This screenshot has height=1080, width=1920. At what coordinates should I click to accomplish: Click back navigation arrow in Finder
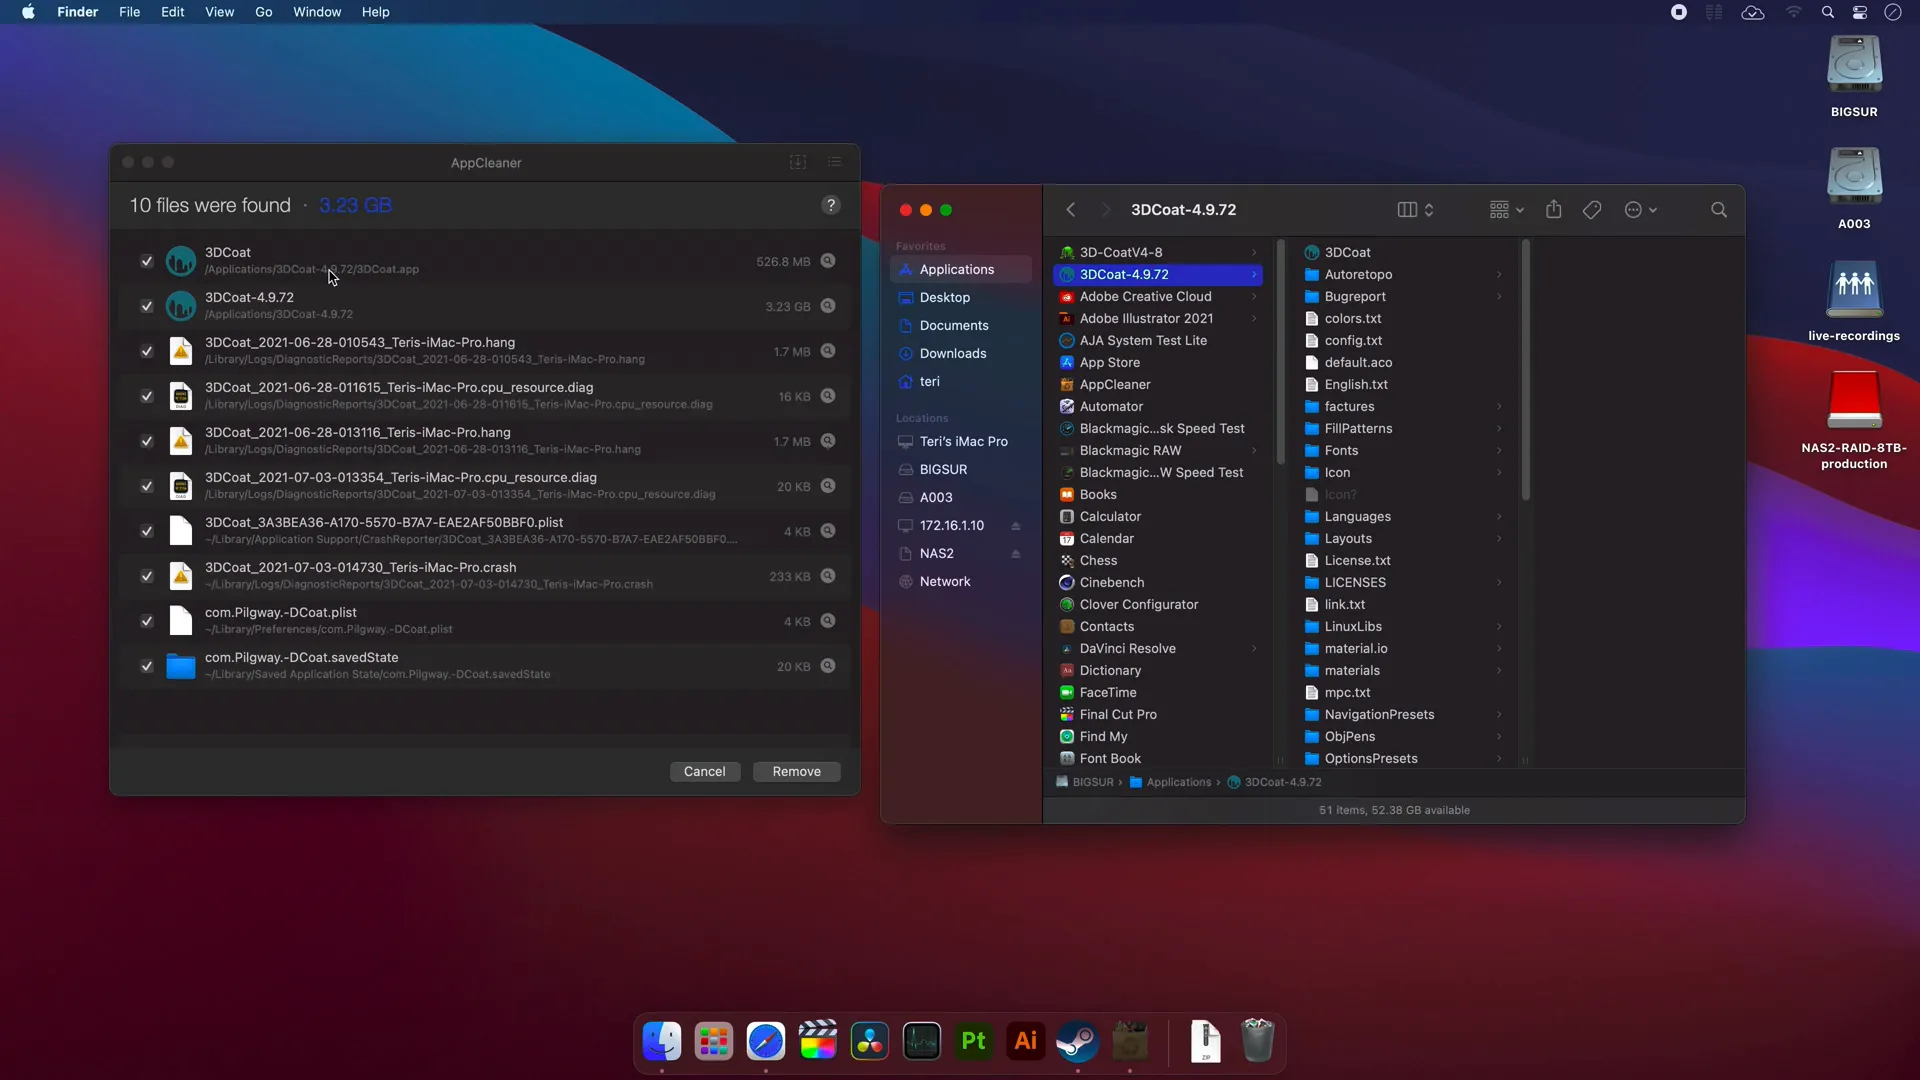pyautogui.click(x=1069, y=208)
